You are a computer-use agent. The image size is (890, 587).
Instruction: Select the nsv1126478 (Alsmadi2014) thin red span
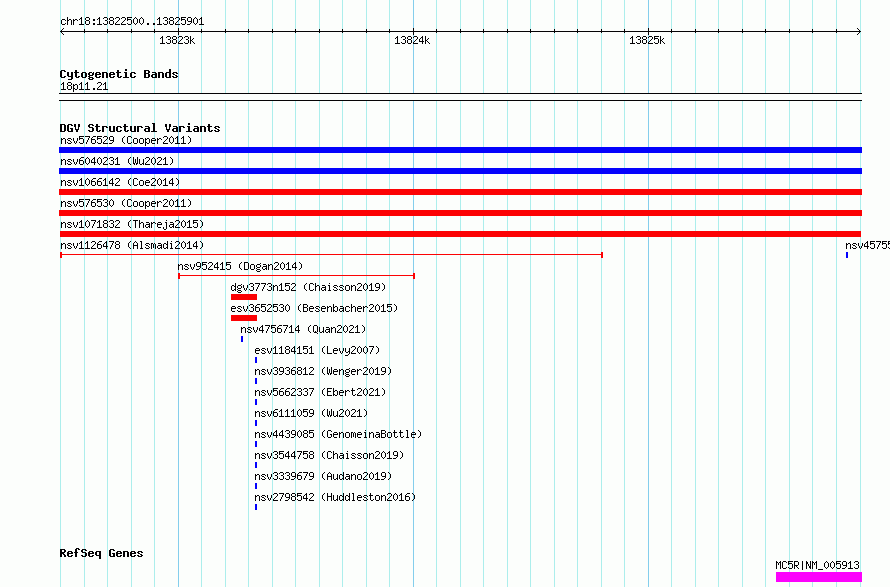click(331, 255)
